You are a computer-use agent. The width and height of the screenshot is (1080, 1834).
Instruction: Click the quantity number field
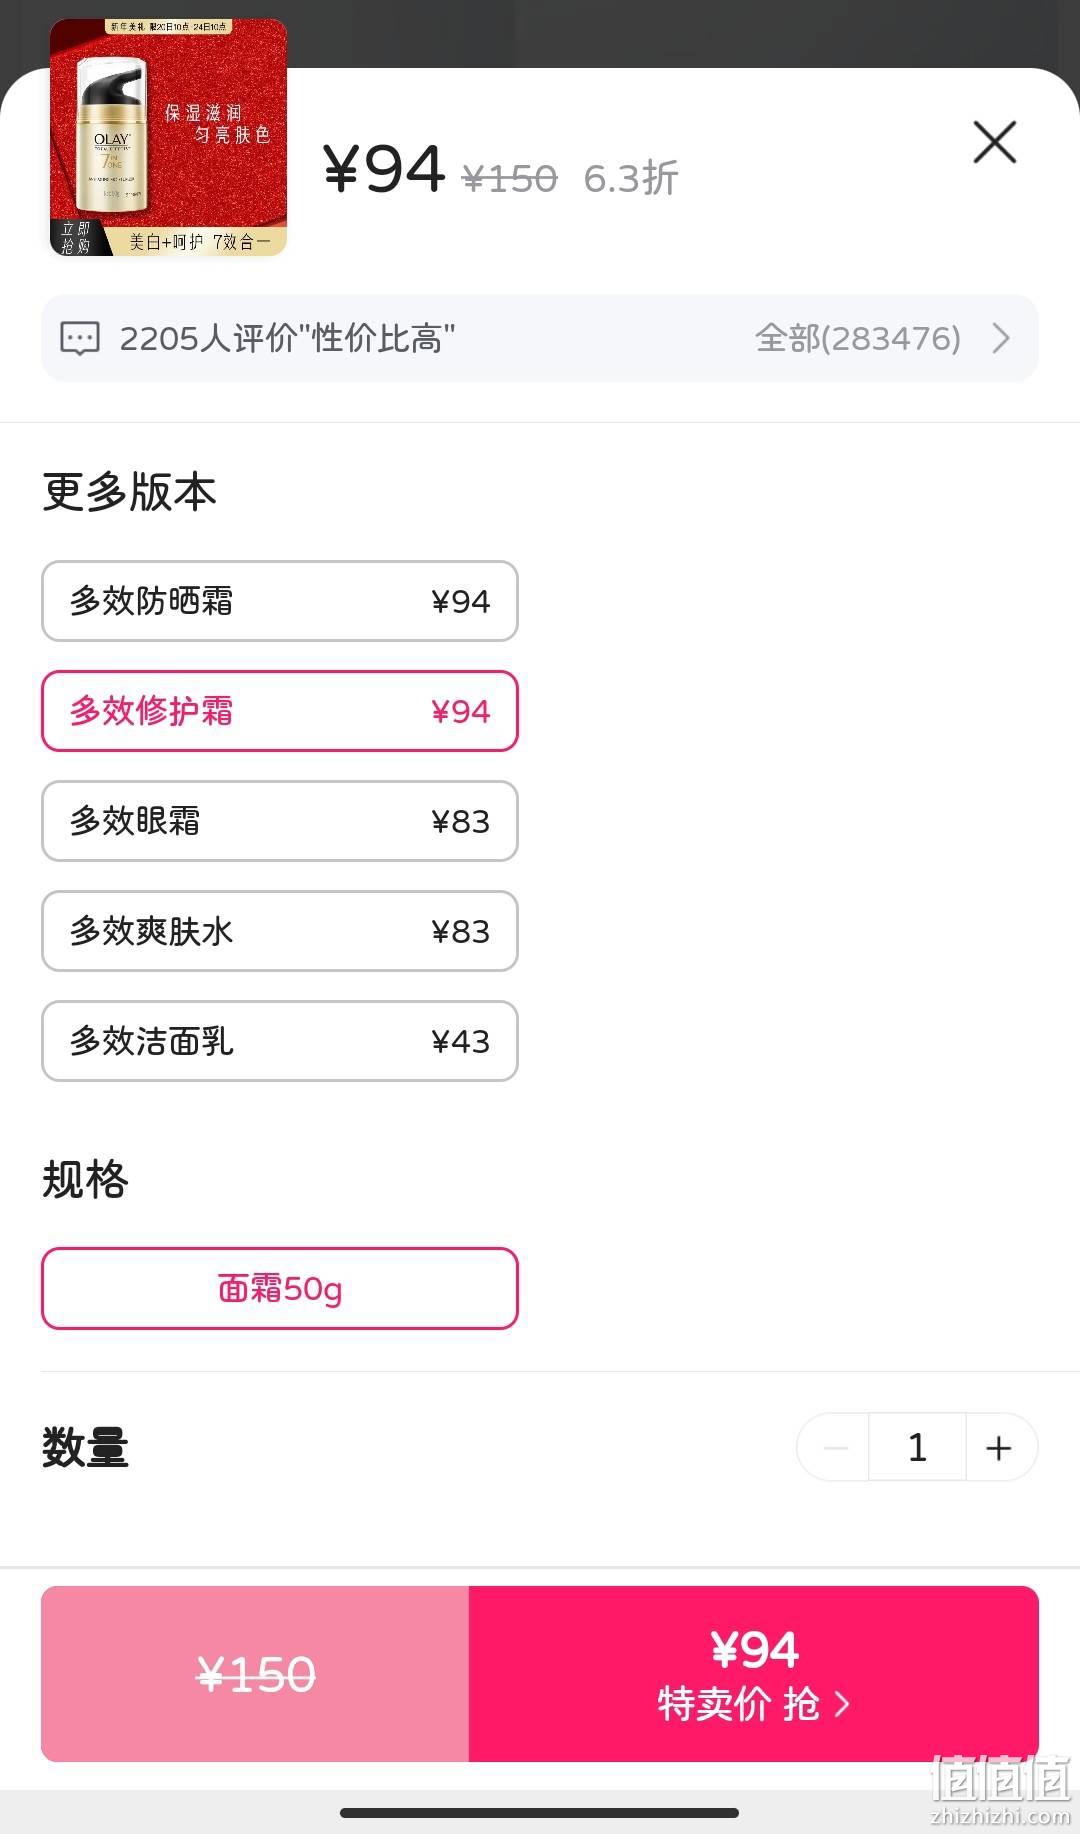tap(917, 1447)
